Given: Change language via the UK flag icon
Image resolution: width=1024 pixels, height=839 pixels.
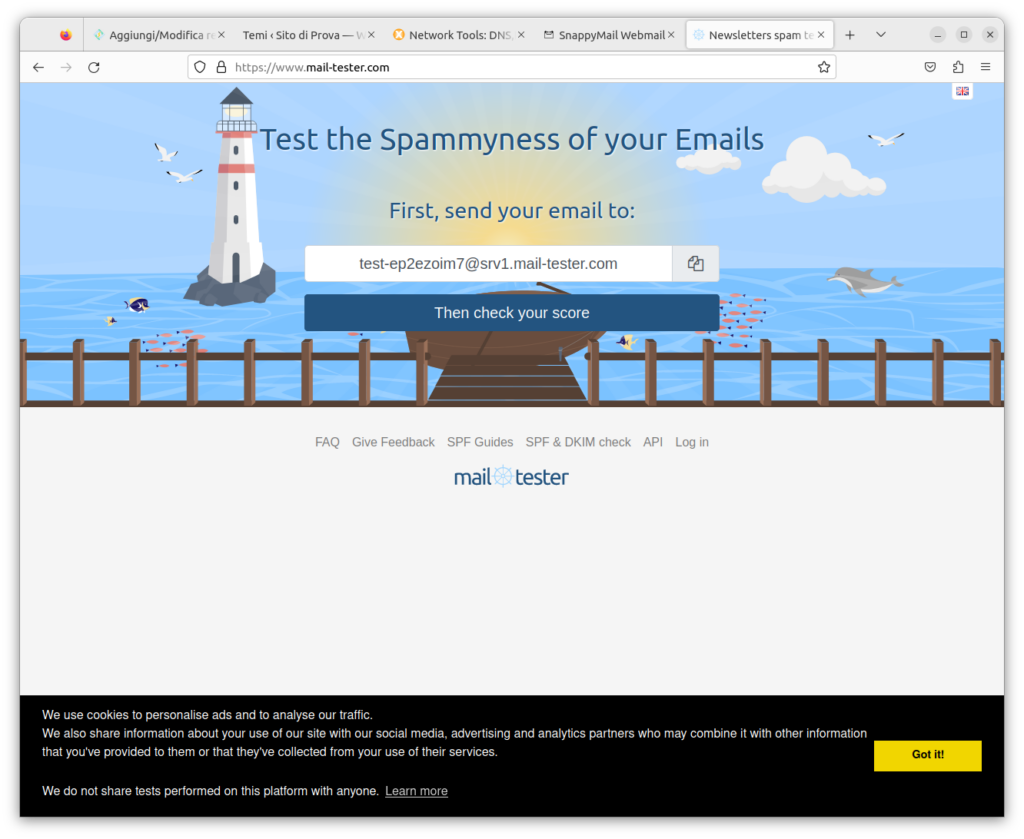Looking at the screenshot, I should click(963, 91).
